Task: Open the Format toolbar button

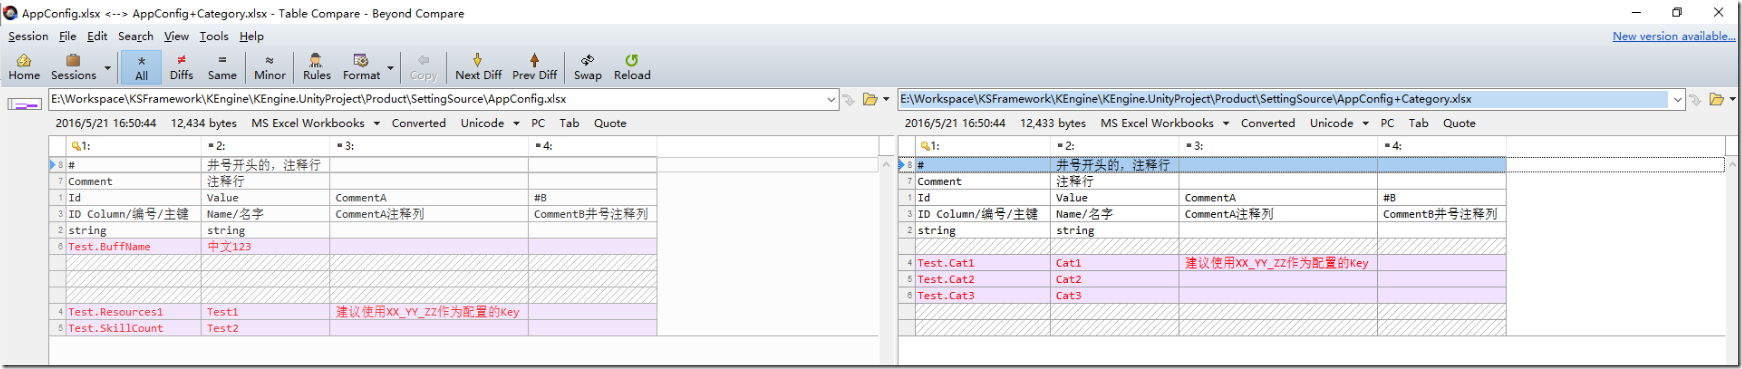Action: [x=361, y=67]
